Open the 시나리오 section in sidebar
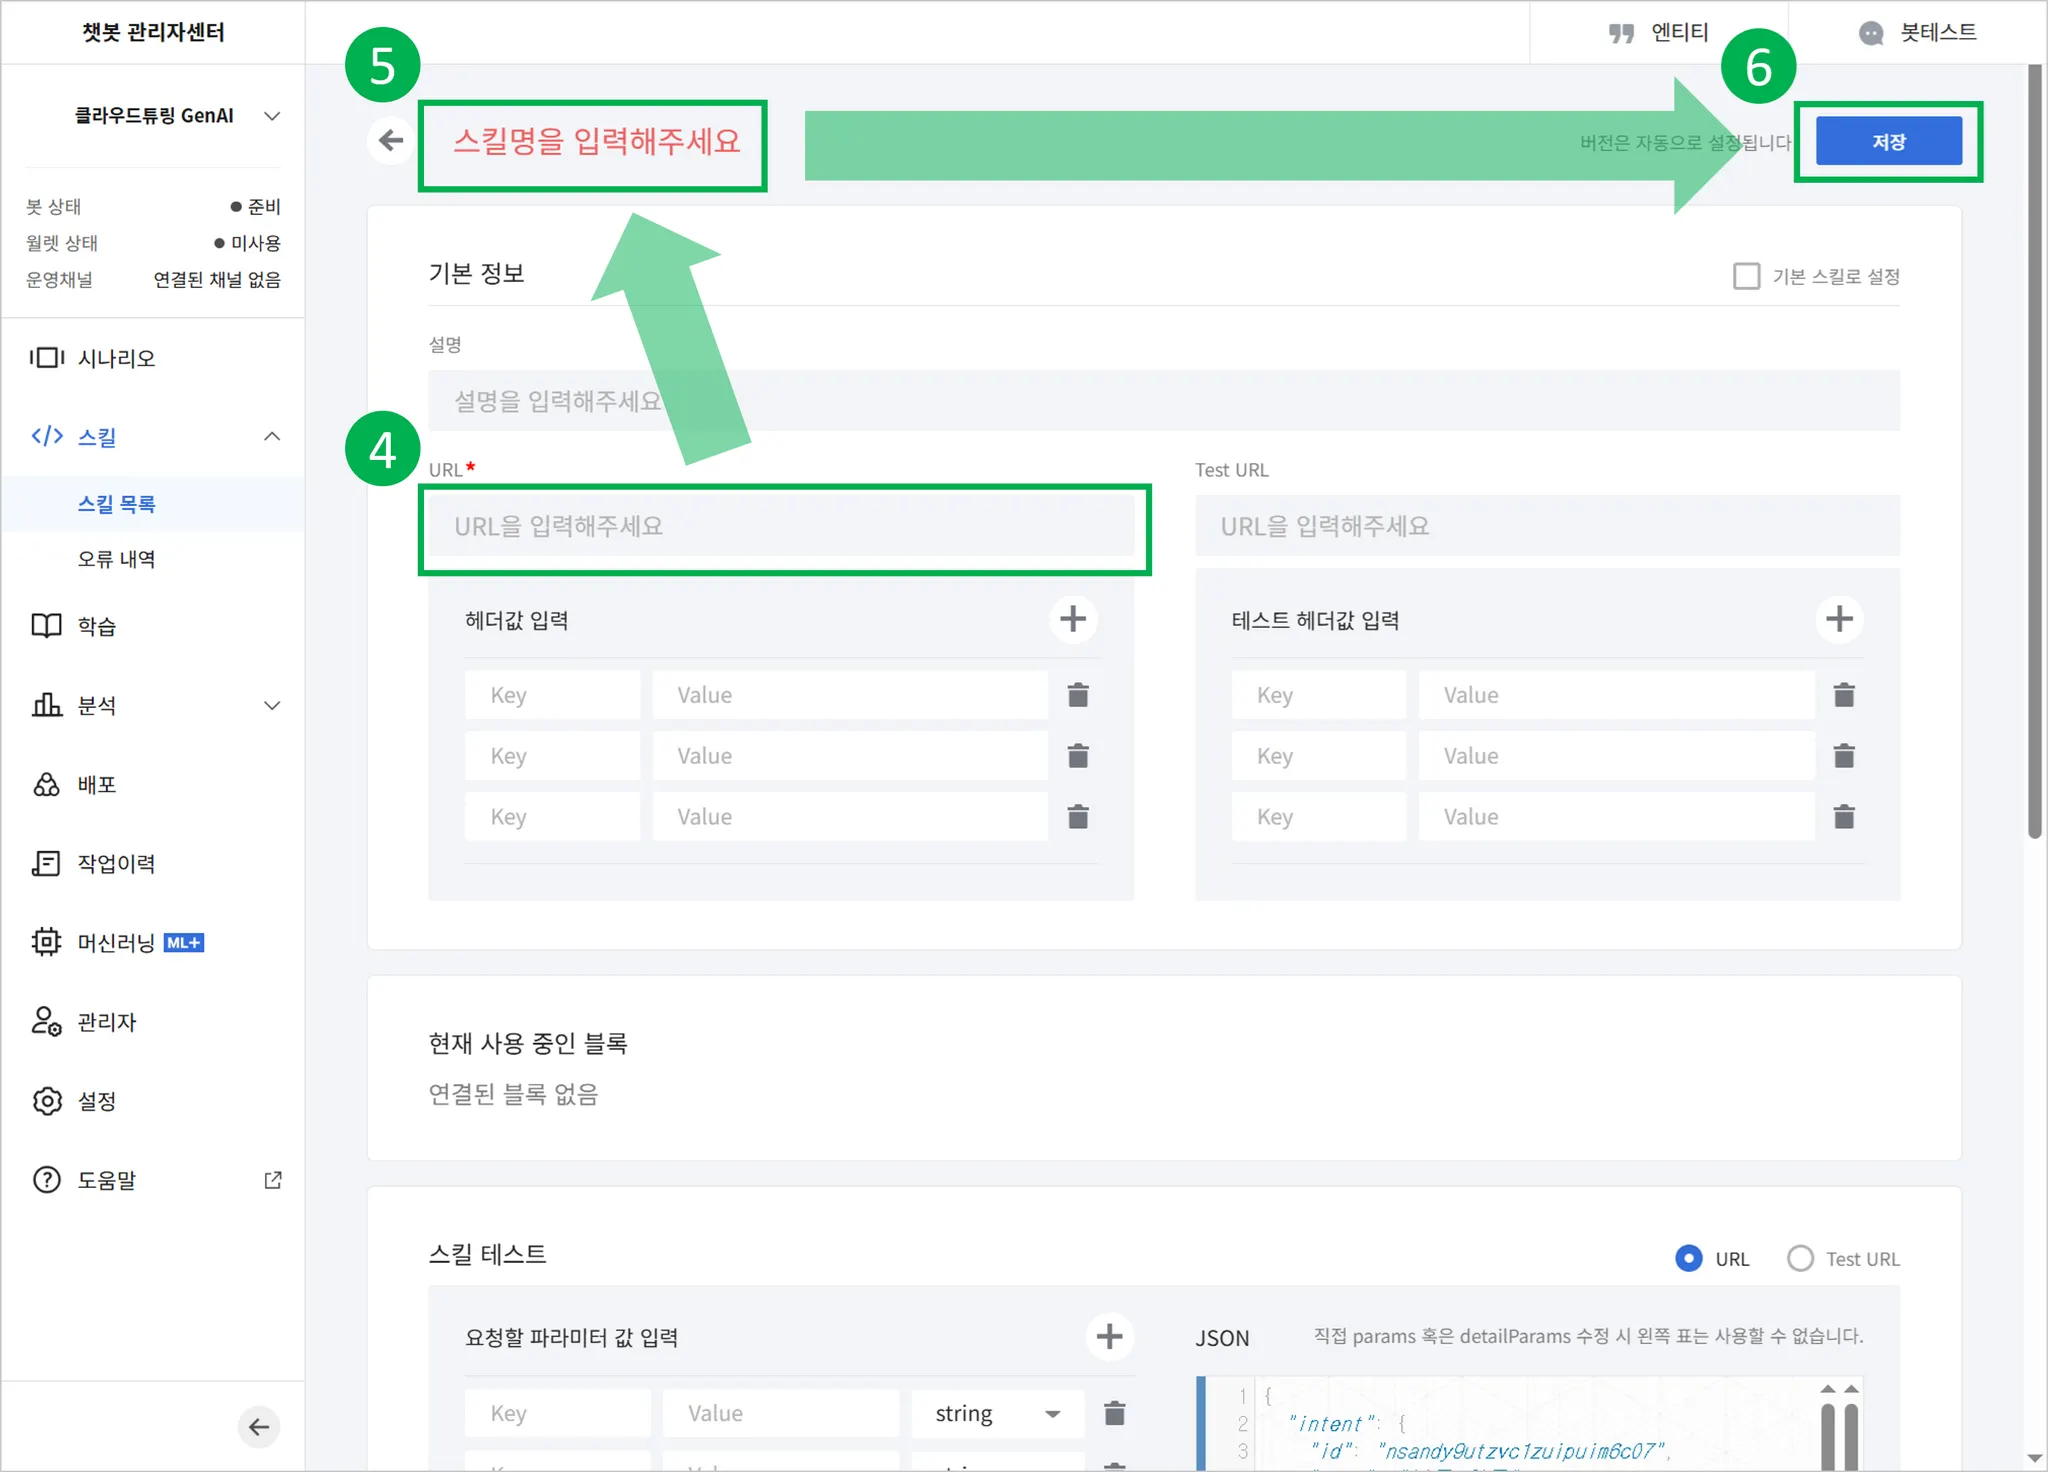The image size is (2048, 1472). pyautogui.click(x=115, y=357)
